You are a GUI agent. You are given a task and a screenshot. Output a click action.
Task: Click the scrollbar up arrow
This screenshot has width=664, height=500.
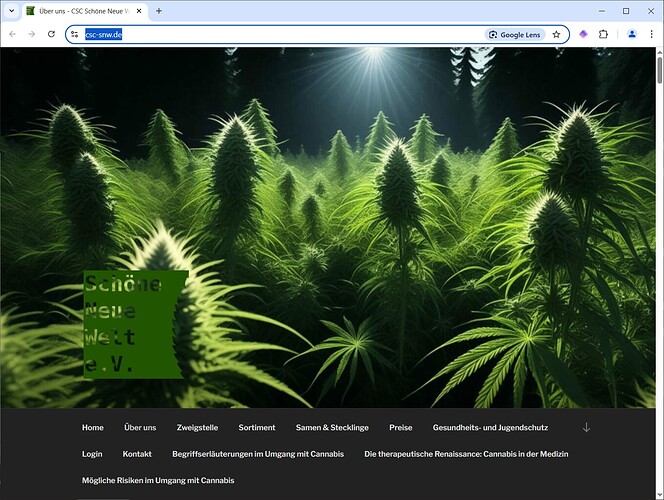(x=660, y=51)
